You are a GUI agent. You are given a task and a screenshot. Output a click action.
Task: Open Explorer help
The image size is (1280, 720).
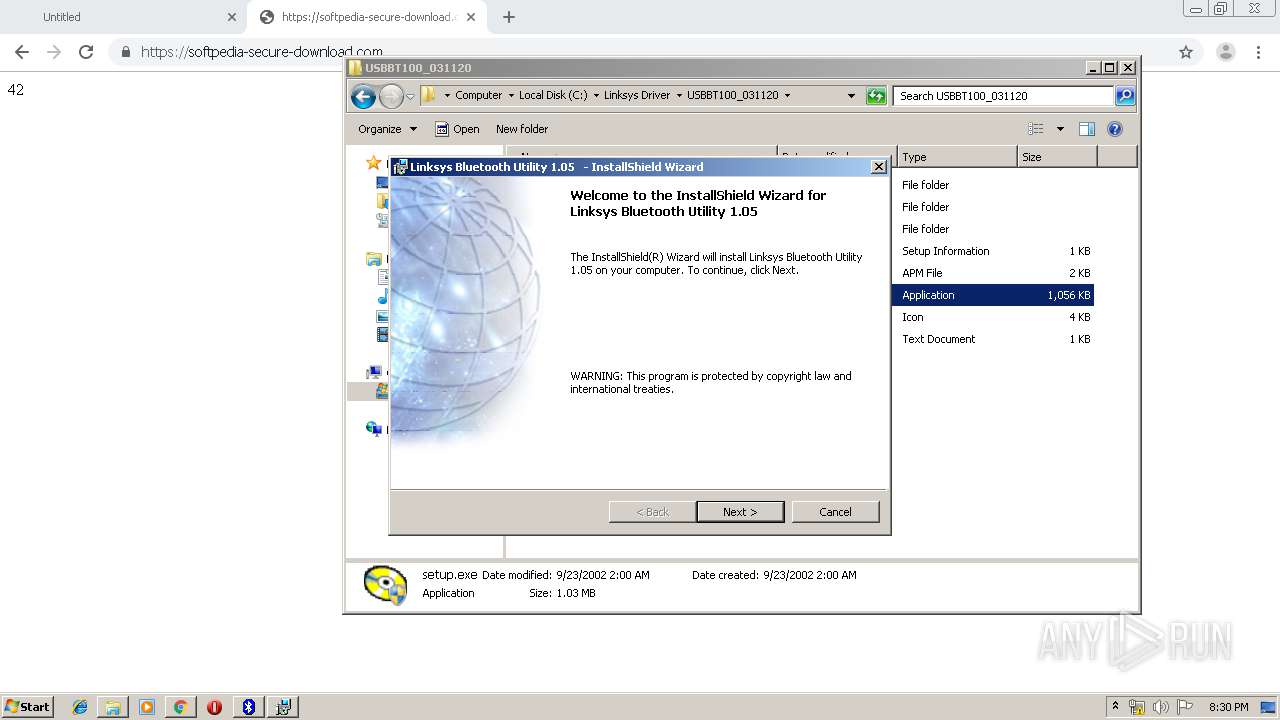(x=1115, y=129)
